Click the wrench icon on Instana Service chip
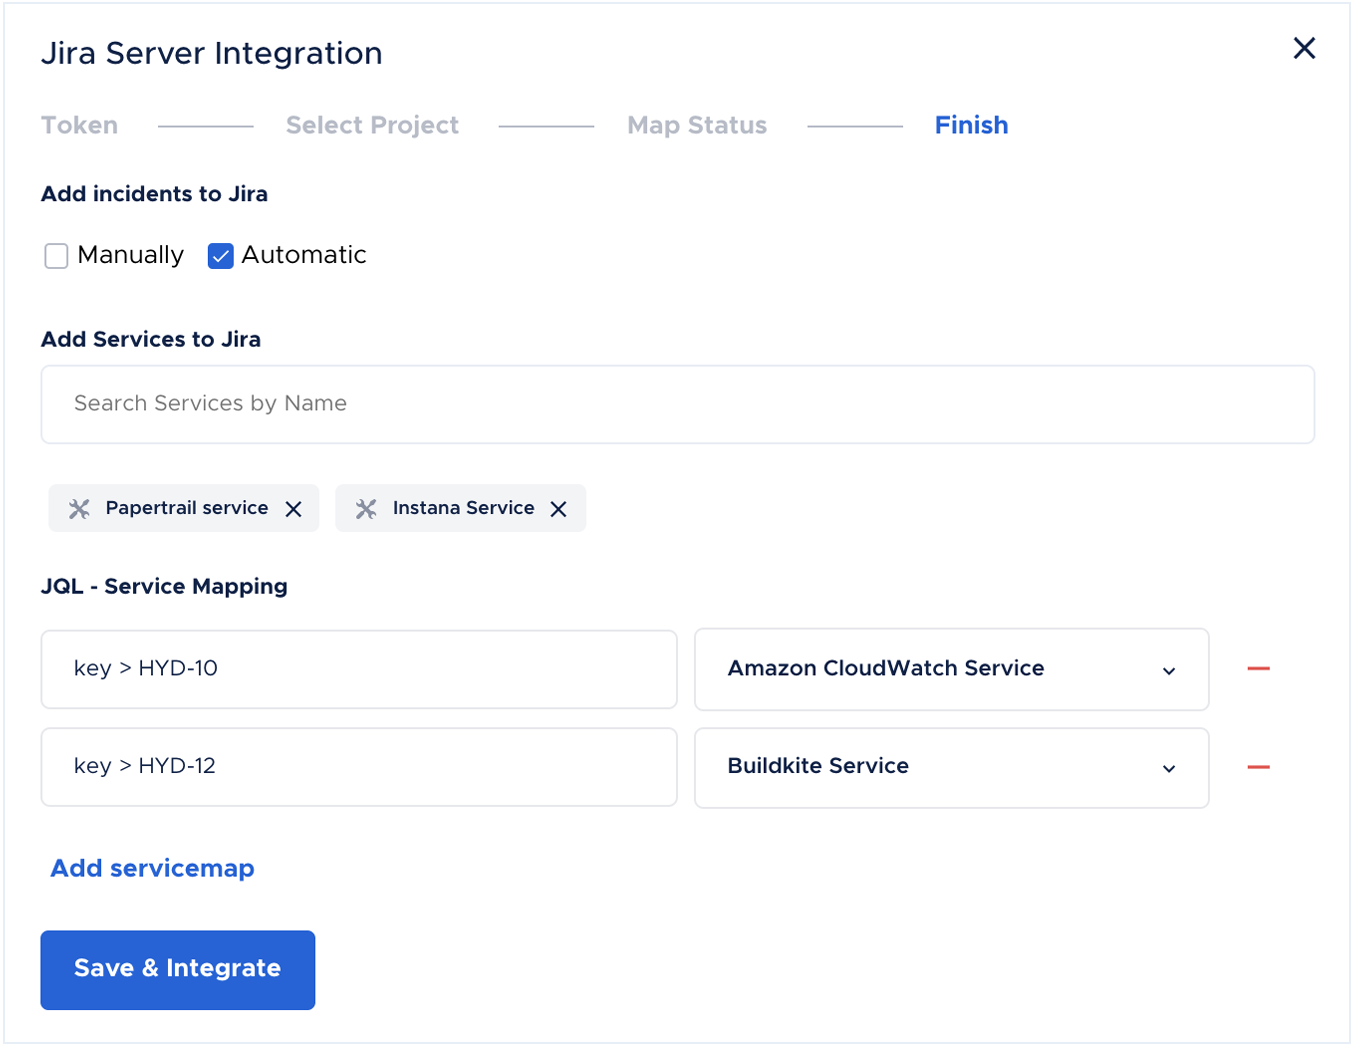The height and width of the screenshot is (1046, 1354). (x=366, y=508)
